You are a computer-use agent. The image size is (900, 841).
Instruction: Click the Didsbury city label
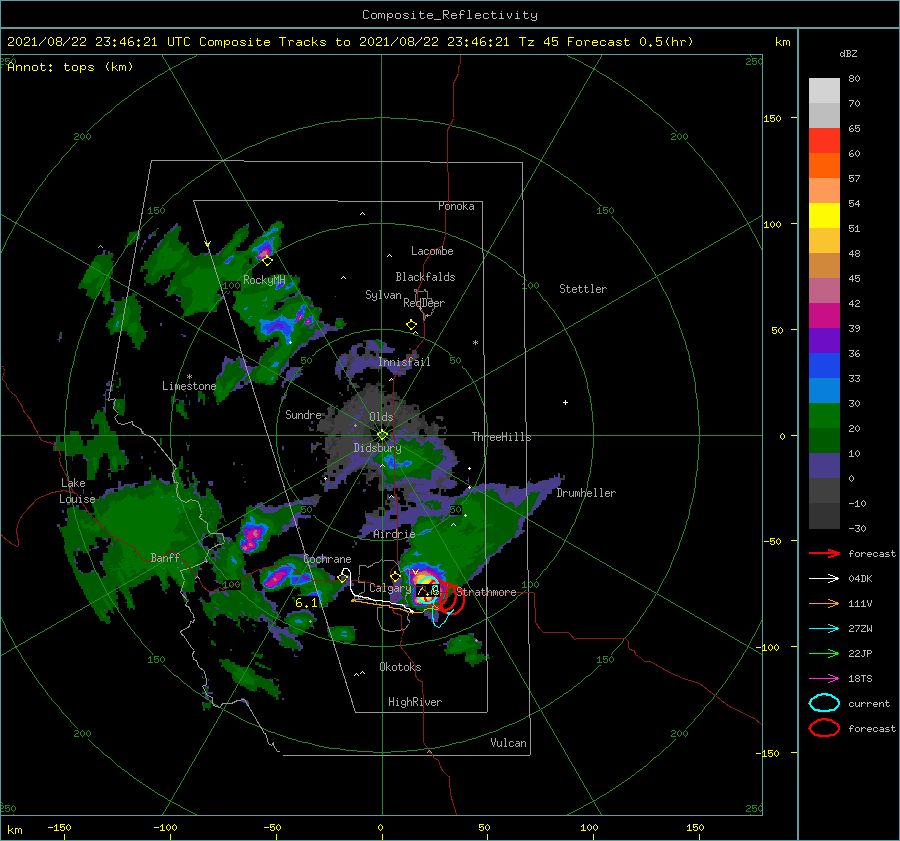coord(378,448)
